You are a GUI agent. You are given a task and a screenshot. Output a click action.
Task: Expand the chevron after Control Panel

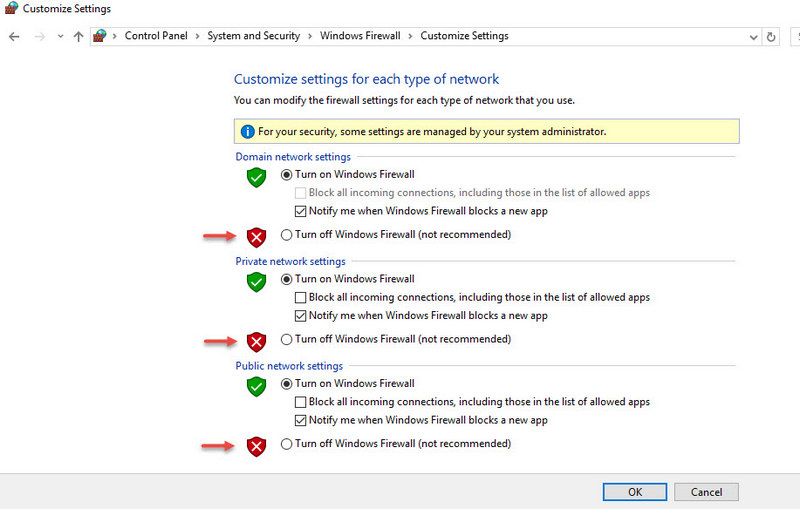[x=197, y=36]
